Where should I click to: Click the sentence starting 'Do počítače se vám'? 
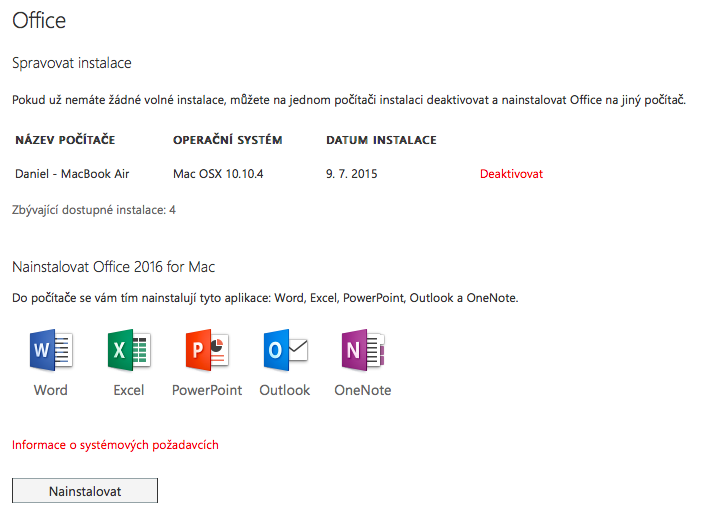[265, 298]
